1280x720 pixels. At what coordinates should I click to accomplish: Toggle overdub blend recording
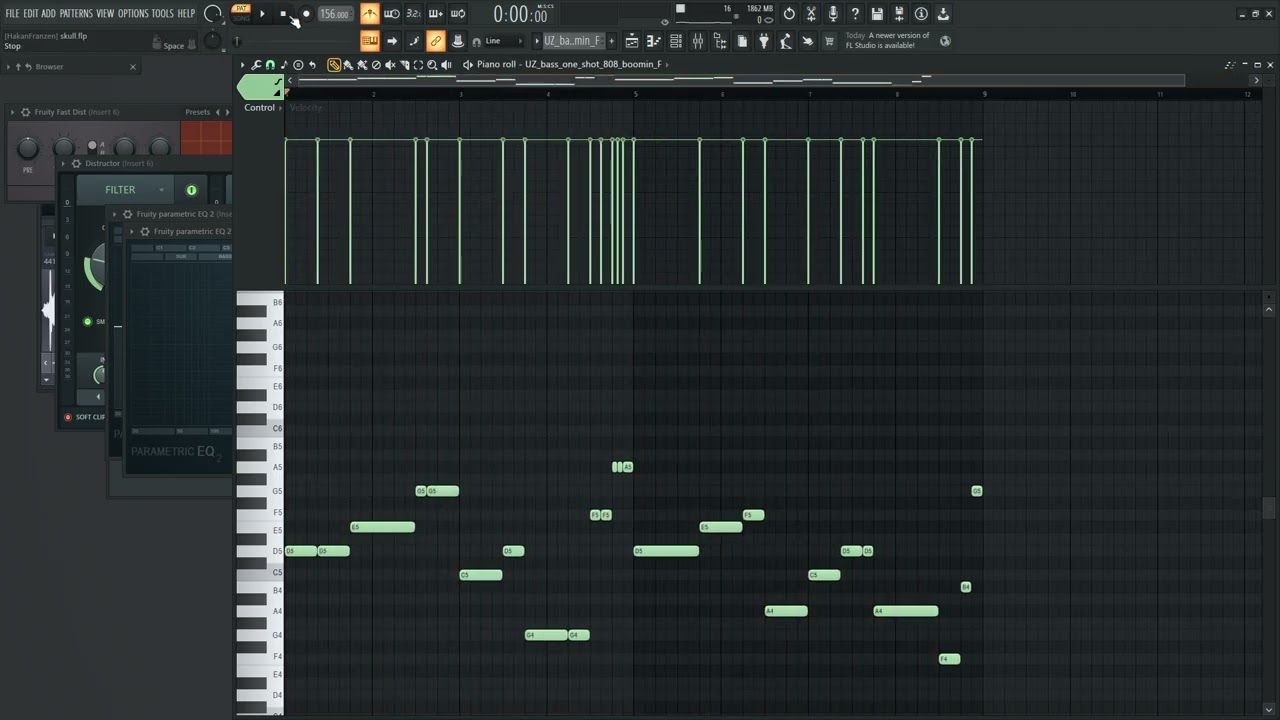coord(435,14)
